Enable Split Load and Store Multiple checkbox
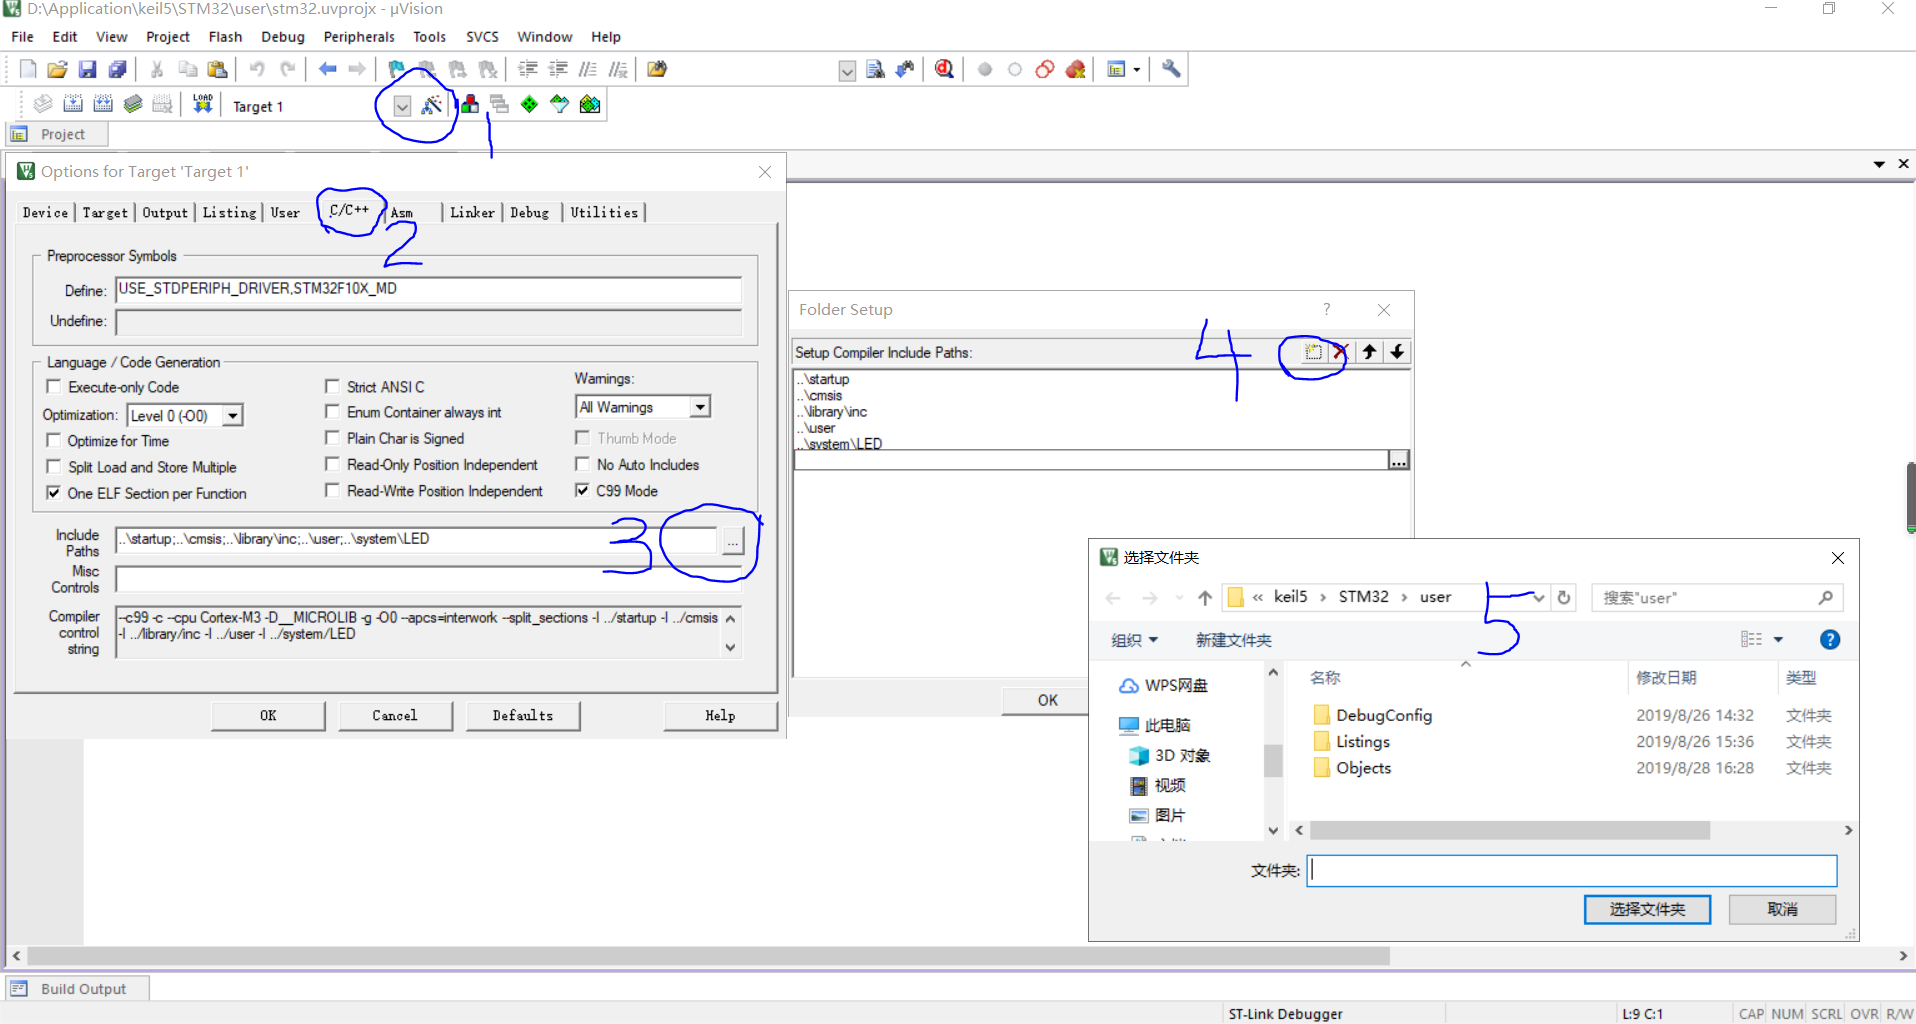The width and height of the screenshot is (1916, 1024). pyautogui.click(x=54, y=466)
